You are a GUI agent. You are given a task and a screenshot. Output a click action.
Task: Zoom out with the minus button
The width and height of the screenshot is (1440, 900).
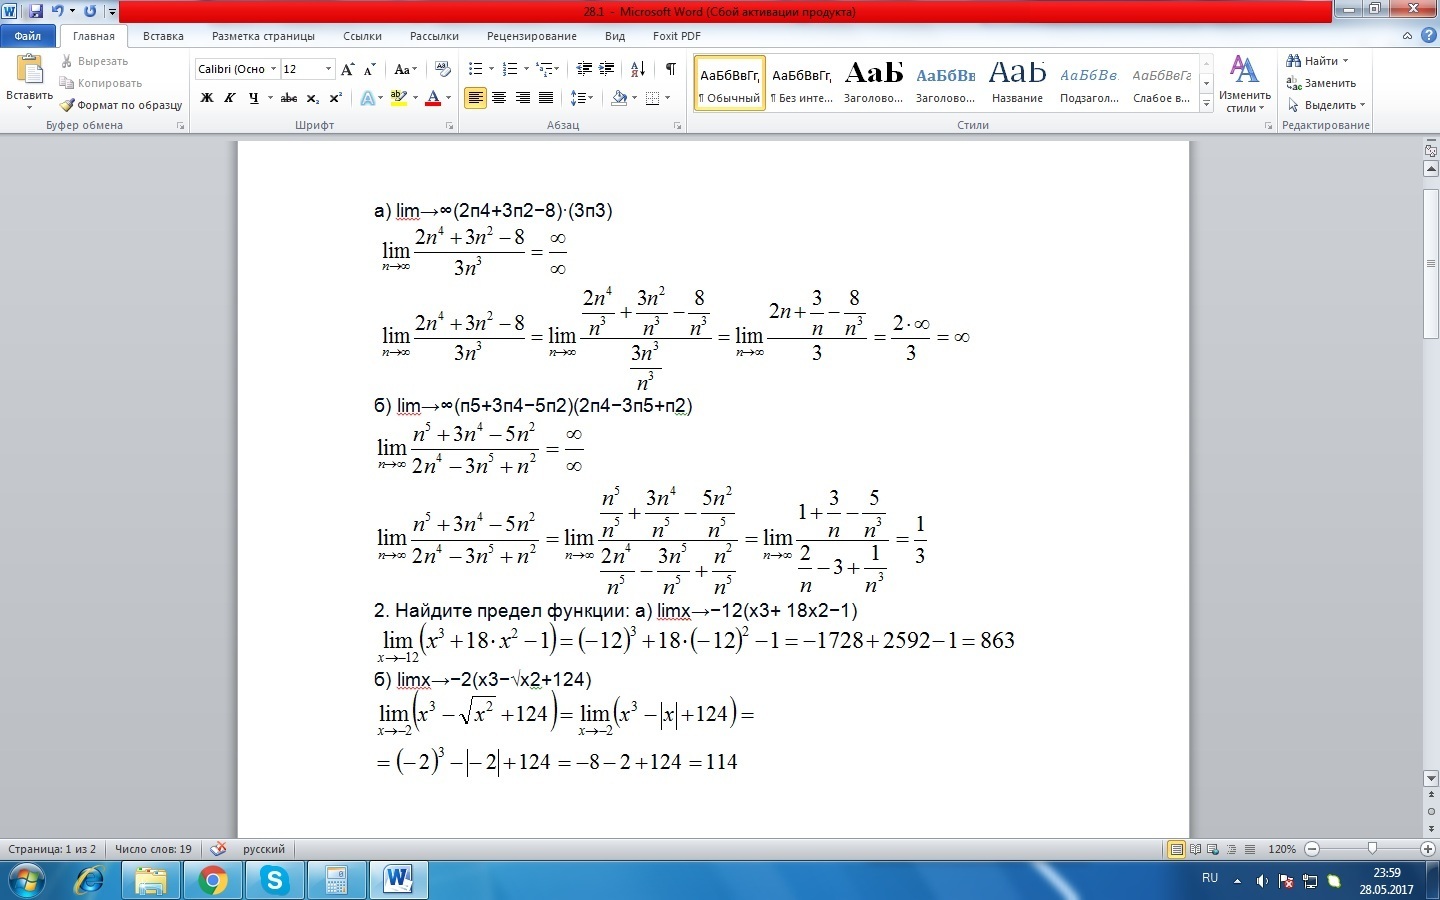pos(1312,849)
